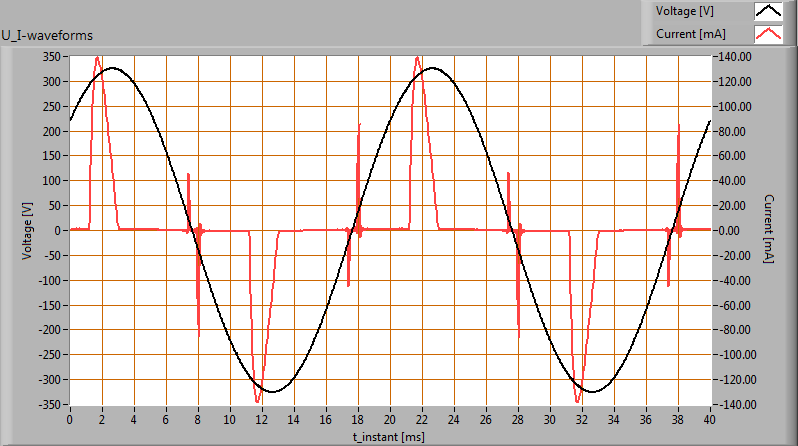Image resolution: width=798 pixels, height=446 pixels.
Task: Click the 40 end value on time axis
Action: tap(710, 420)
